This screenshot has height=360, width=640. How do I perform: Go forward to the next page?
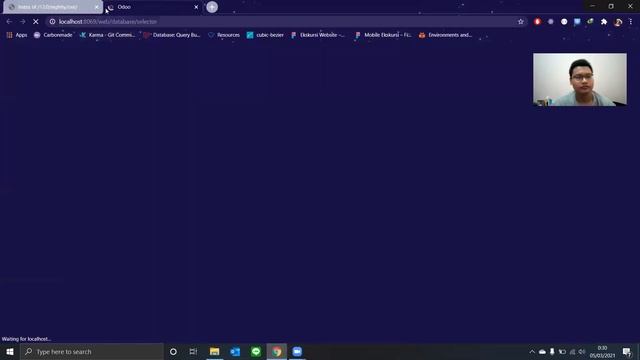(22, 22)
